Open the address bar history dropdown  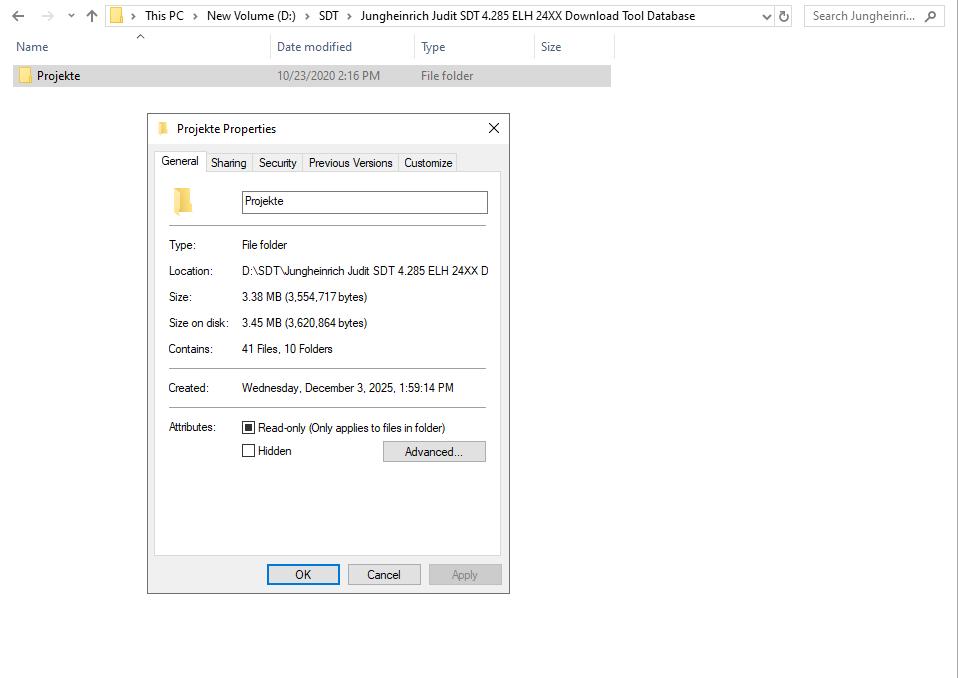pos(767,17)
